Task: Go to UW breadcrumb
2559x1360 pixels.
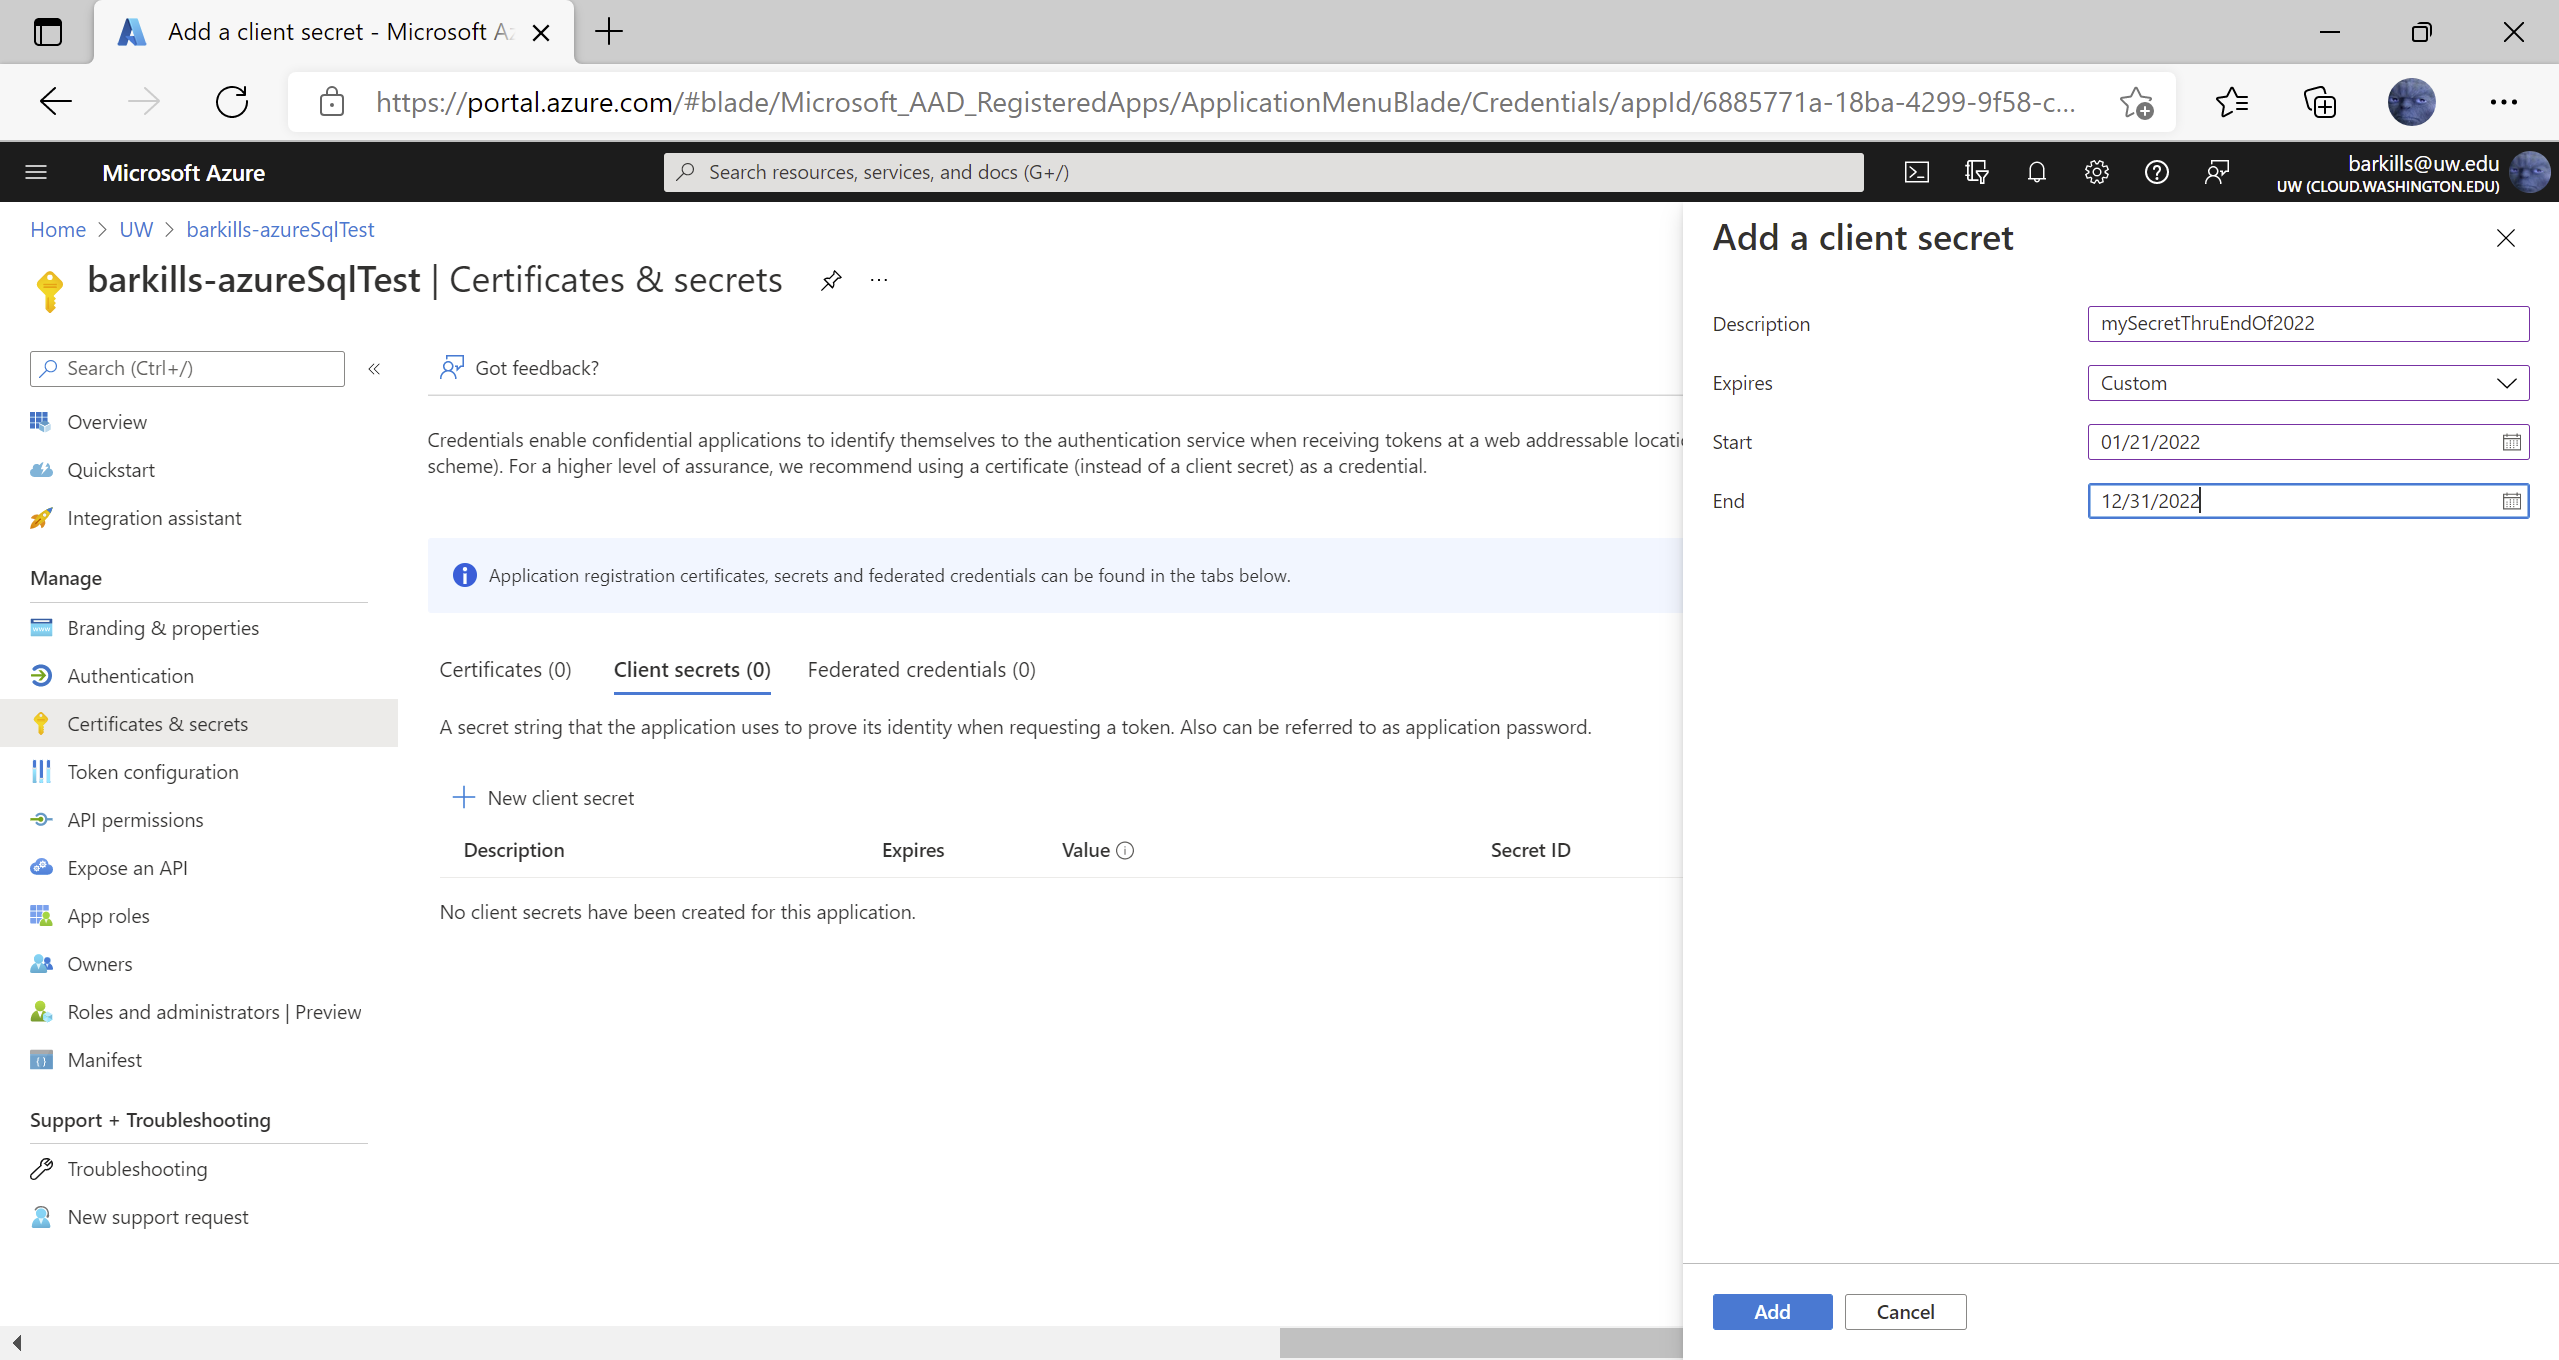Action: 136,230
